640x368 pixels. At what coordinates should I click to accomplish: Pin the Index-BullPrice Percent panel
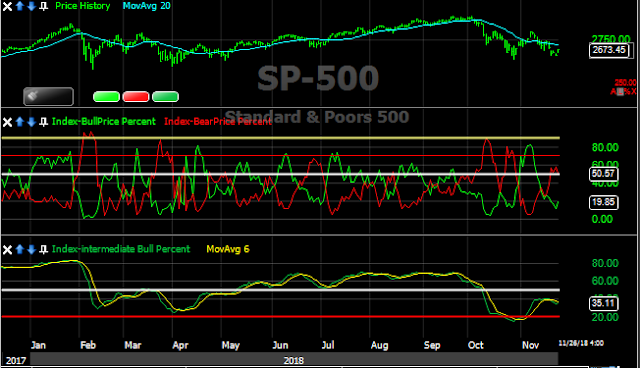point(43,122)
